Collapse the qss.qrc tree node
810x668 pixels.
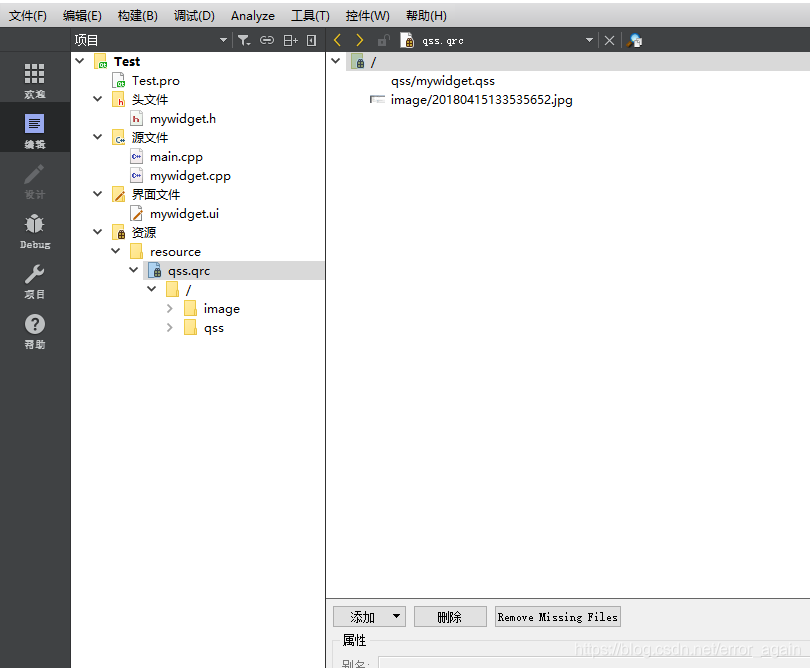(x=133, y=270)
